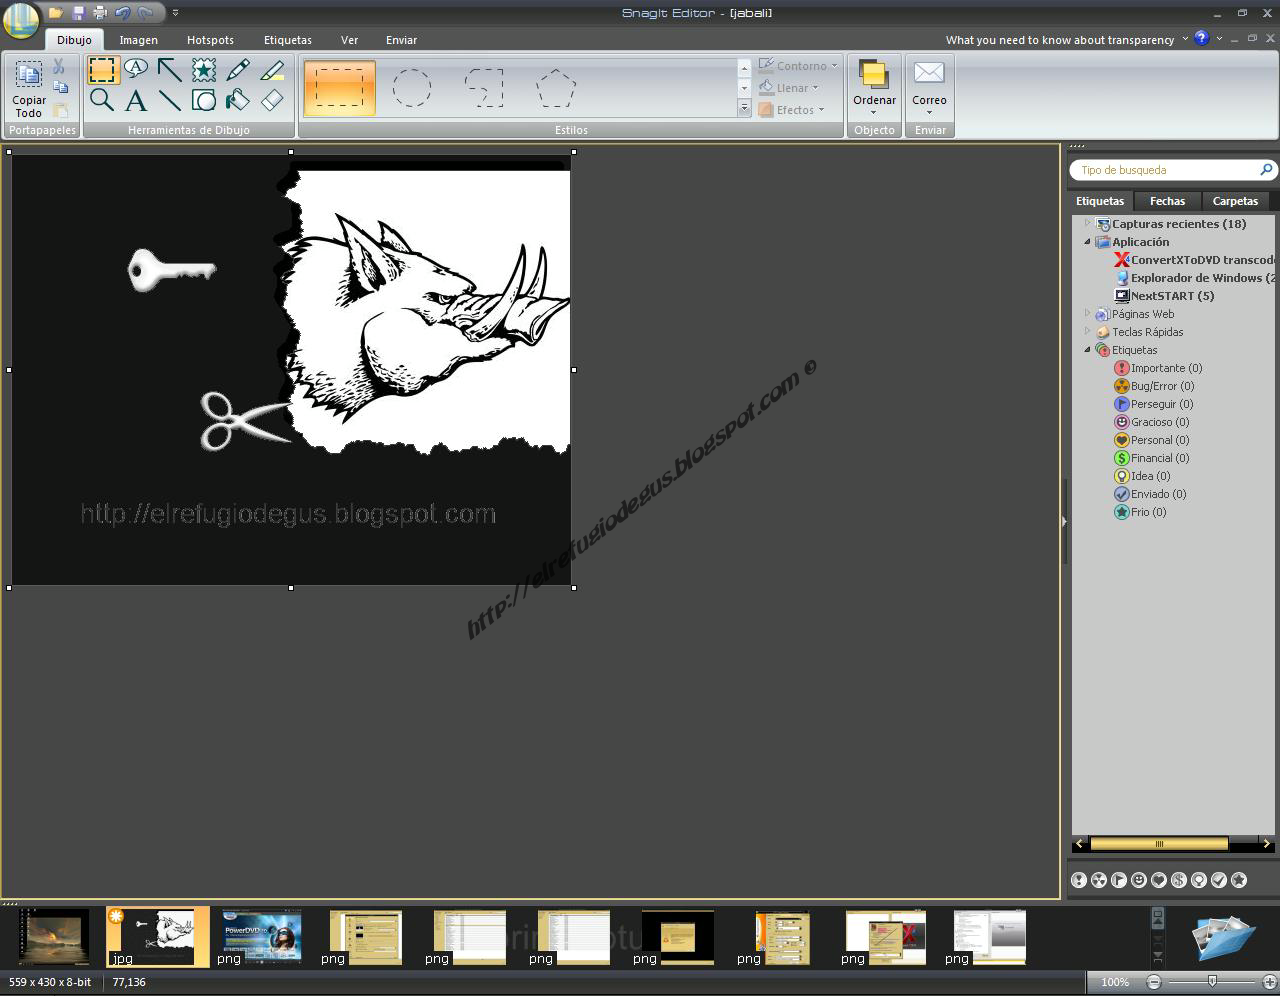The width and height of the screenshot is (1280, 996).
Task: Click the horizontal scrollbar in the tags panel
Action: point(1159,844)
